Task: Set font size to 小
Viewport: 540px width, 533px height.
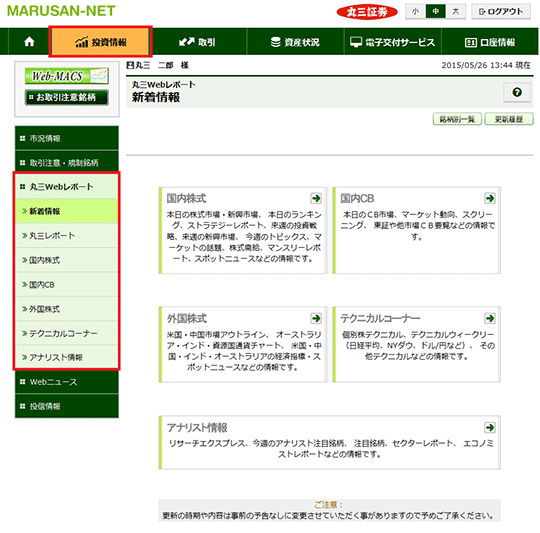Action: (x=416, y=11)
